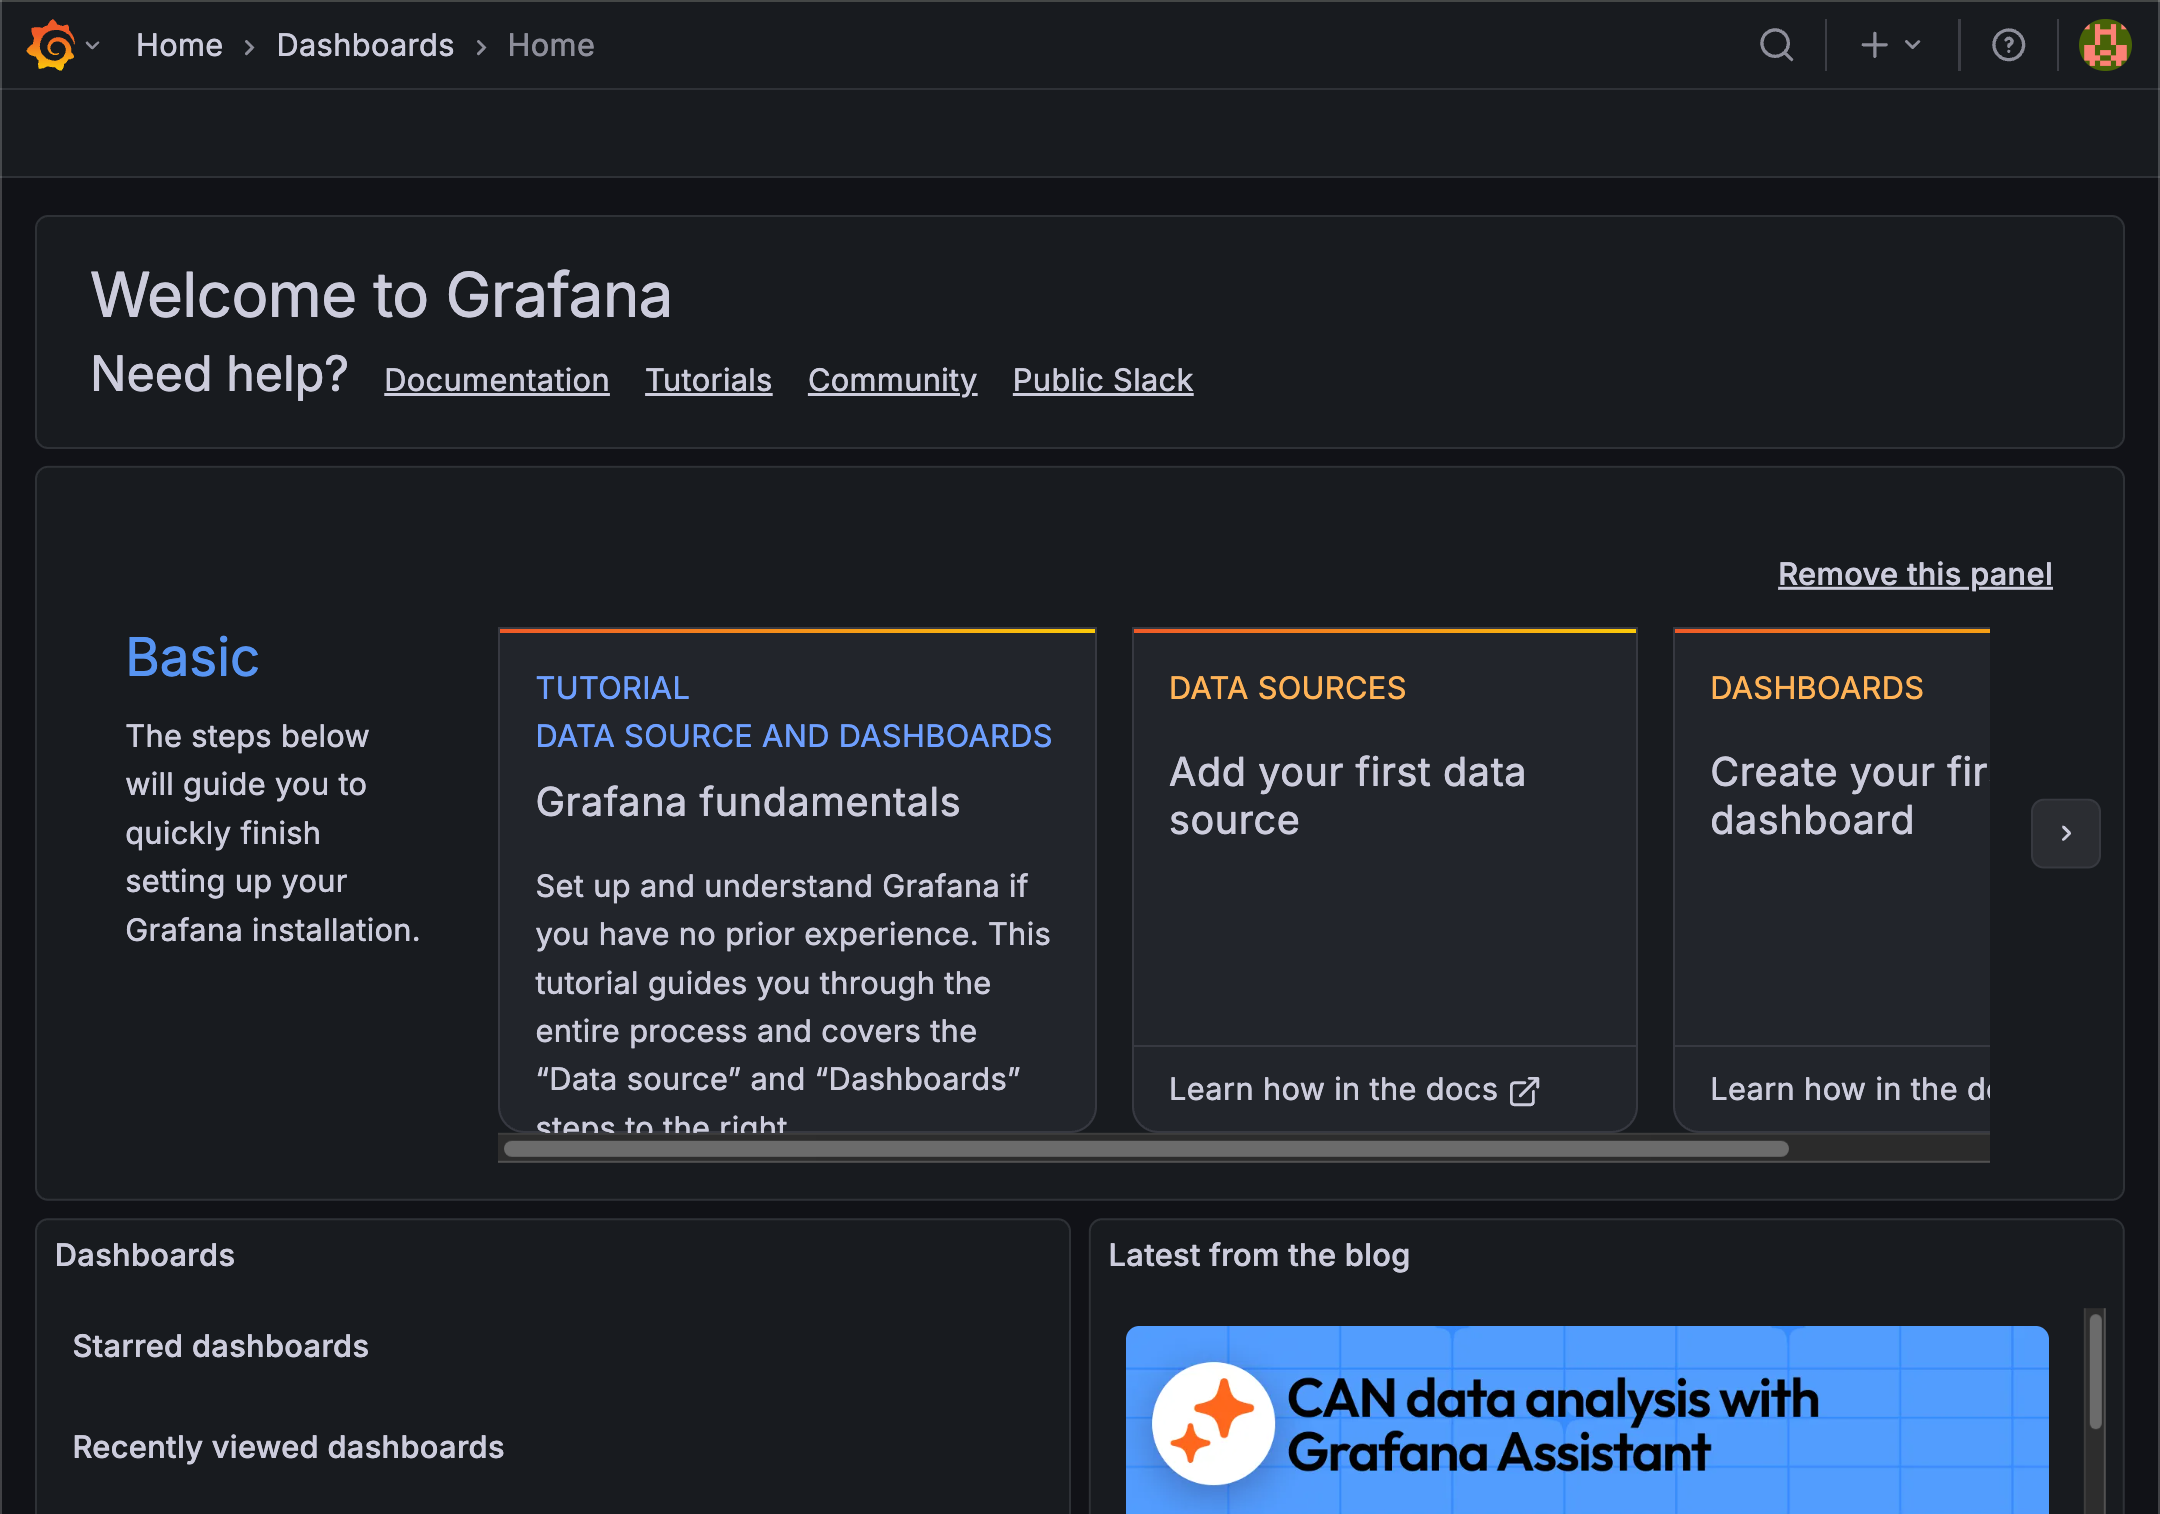Viewport: 2160px width, 1514px height.
Task: Open search using the magnifier icon
Action: (1777, 45)
